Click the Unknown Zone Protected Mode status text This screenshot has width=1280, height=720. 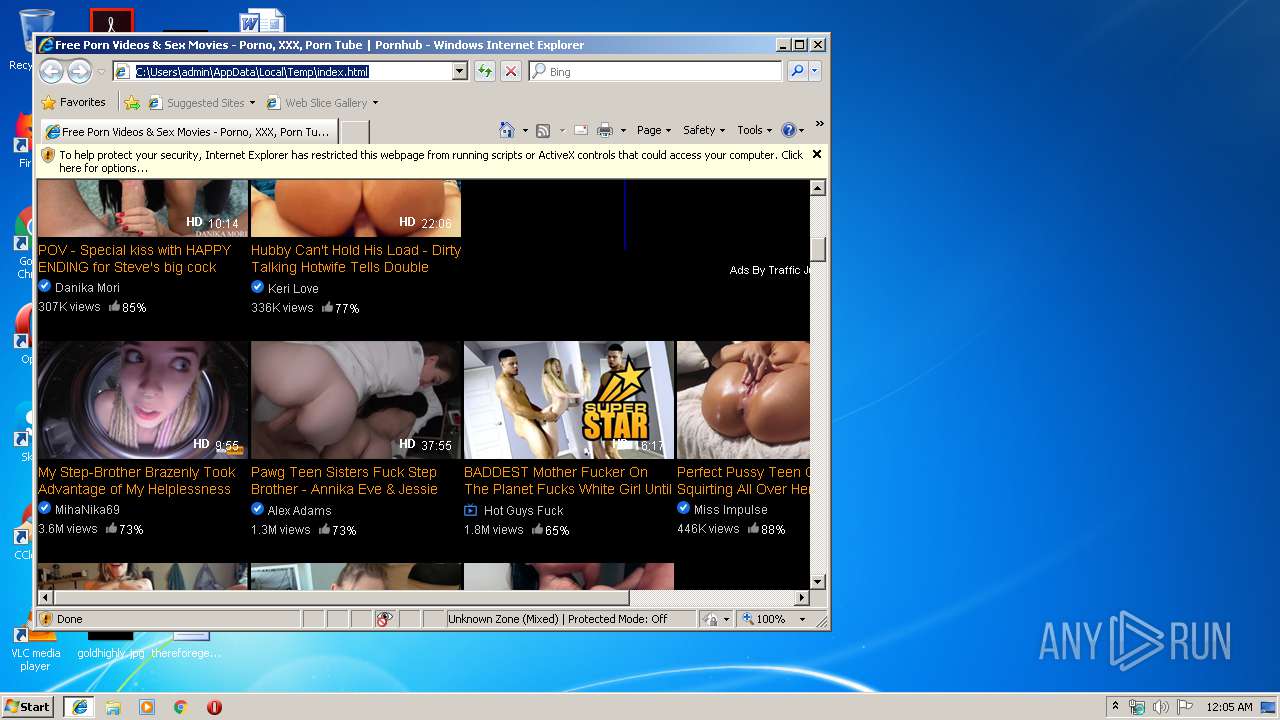pos(558,619)
